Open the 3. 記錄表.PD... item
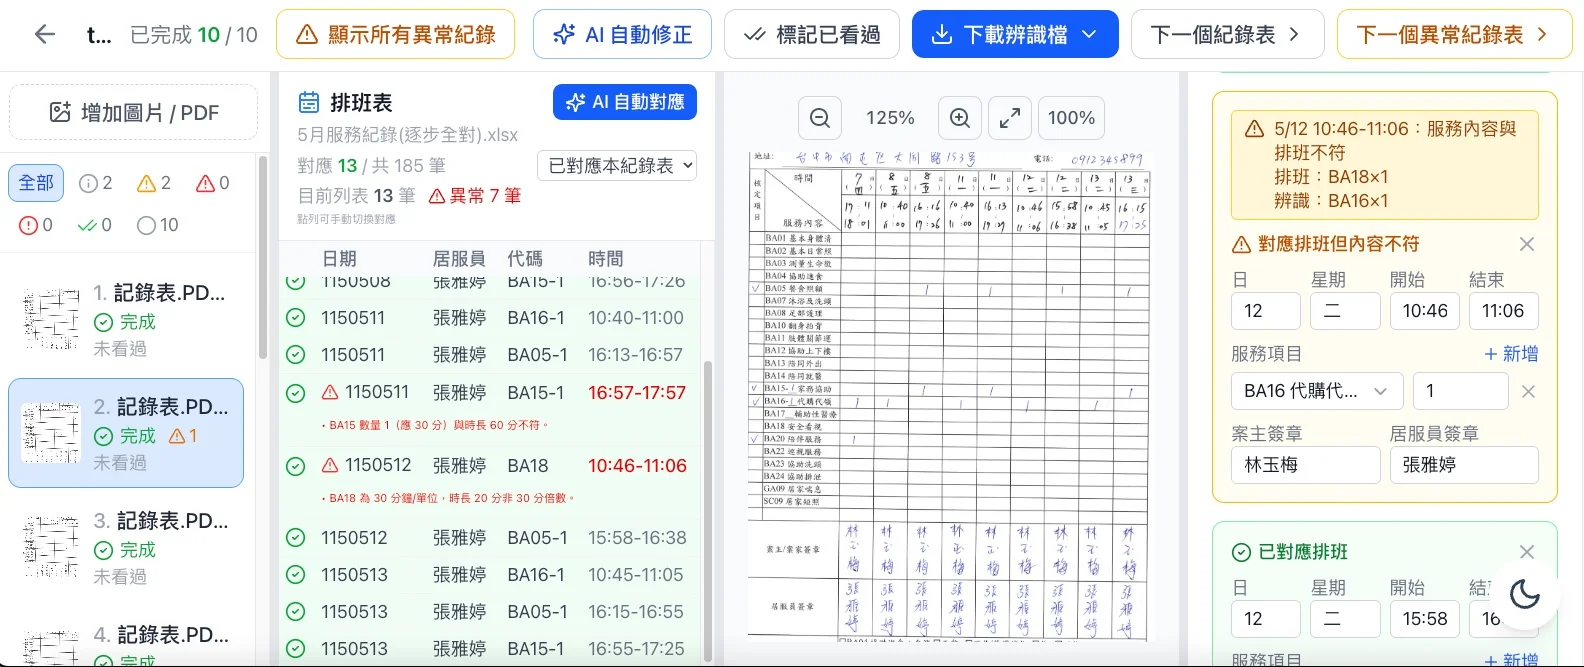Screen dimensions: 1584x667 click(x=126, y=547)
